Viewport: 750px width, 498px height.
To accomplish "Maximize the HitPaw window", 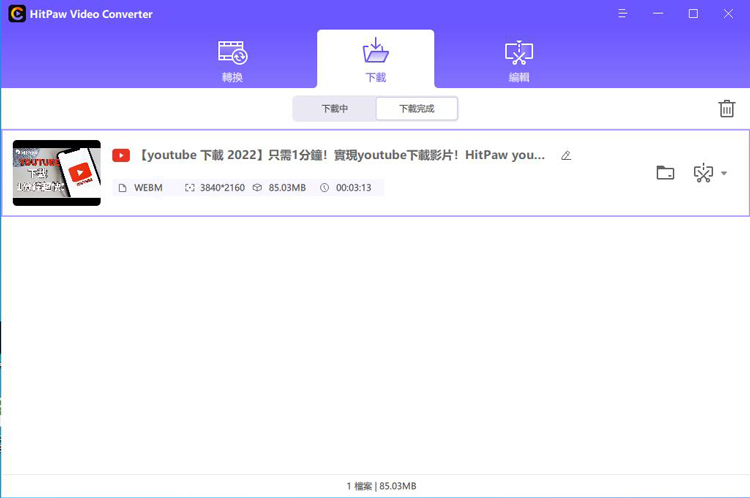I will coord(693,13).
